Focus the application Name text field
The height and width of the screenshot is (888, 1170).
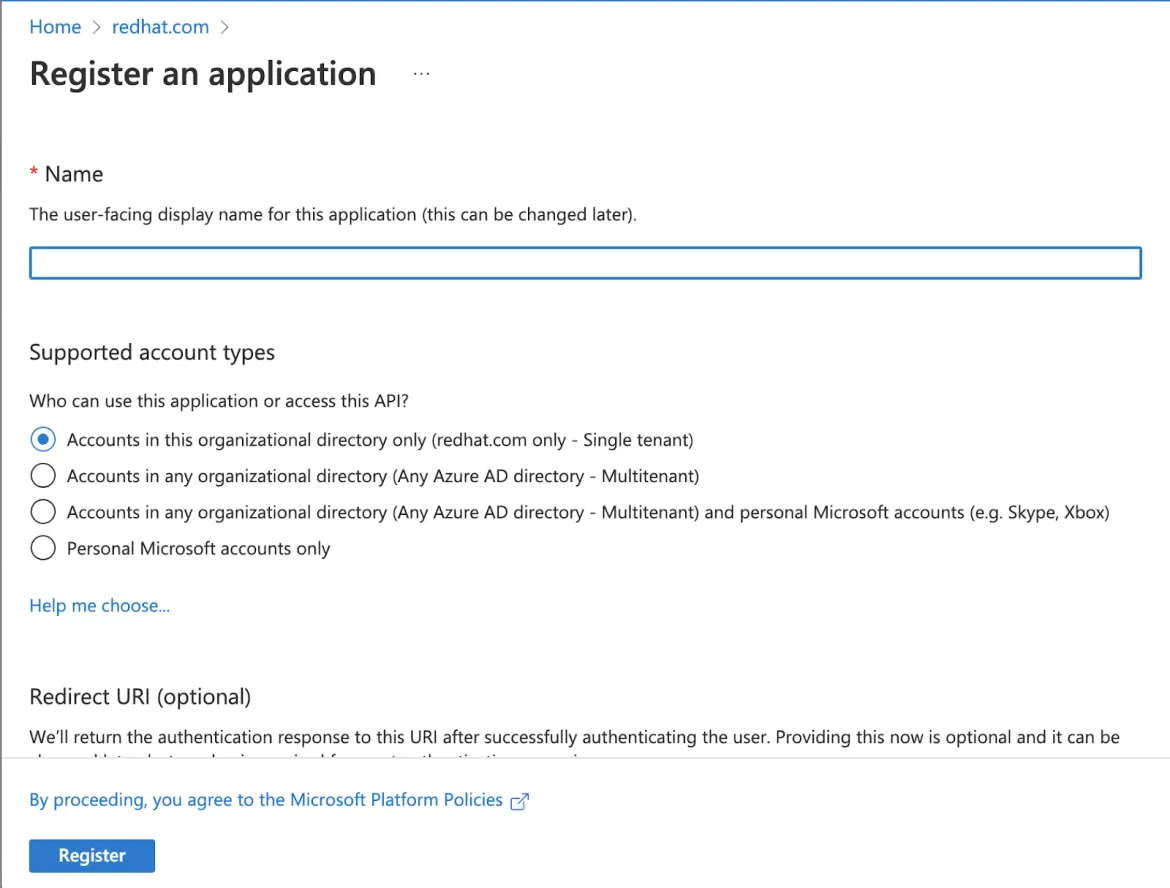click(x=585, y=262)
